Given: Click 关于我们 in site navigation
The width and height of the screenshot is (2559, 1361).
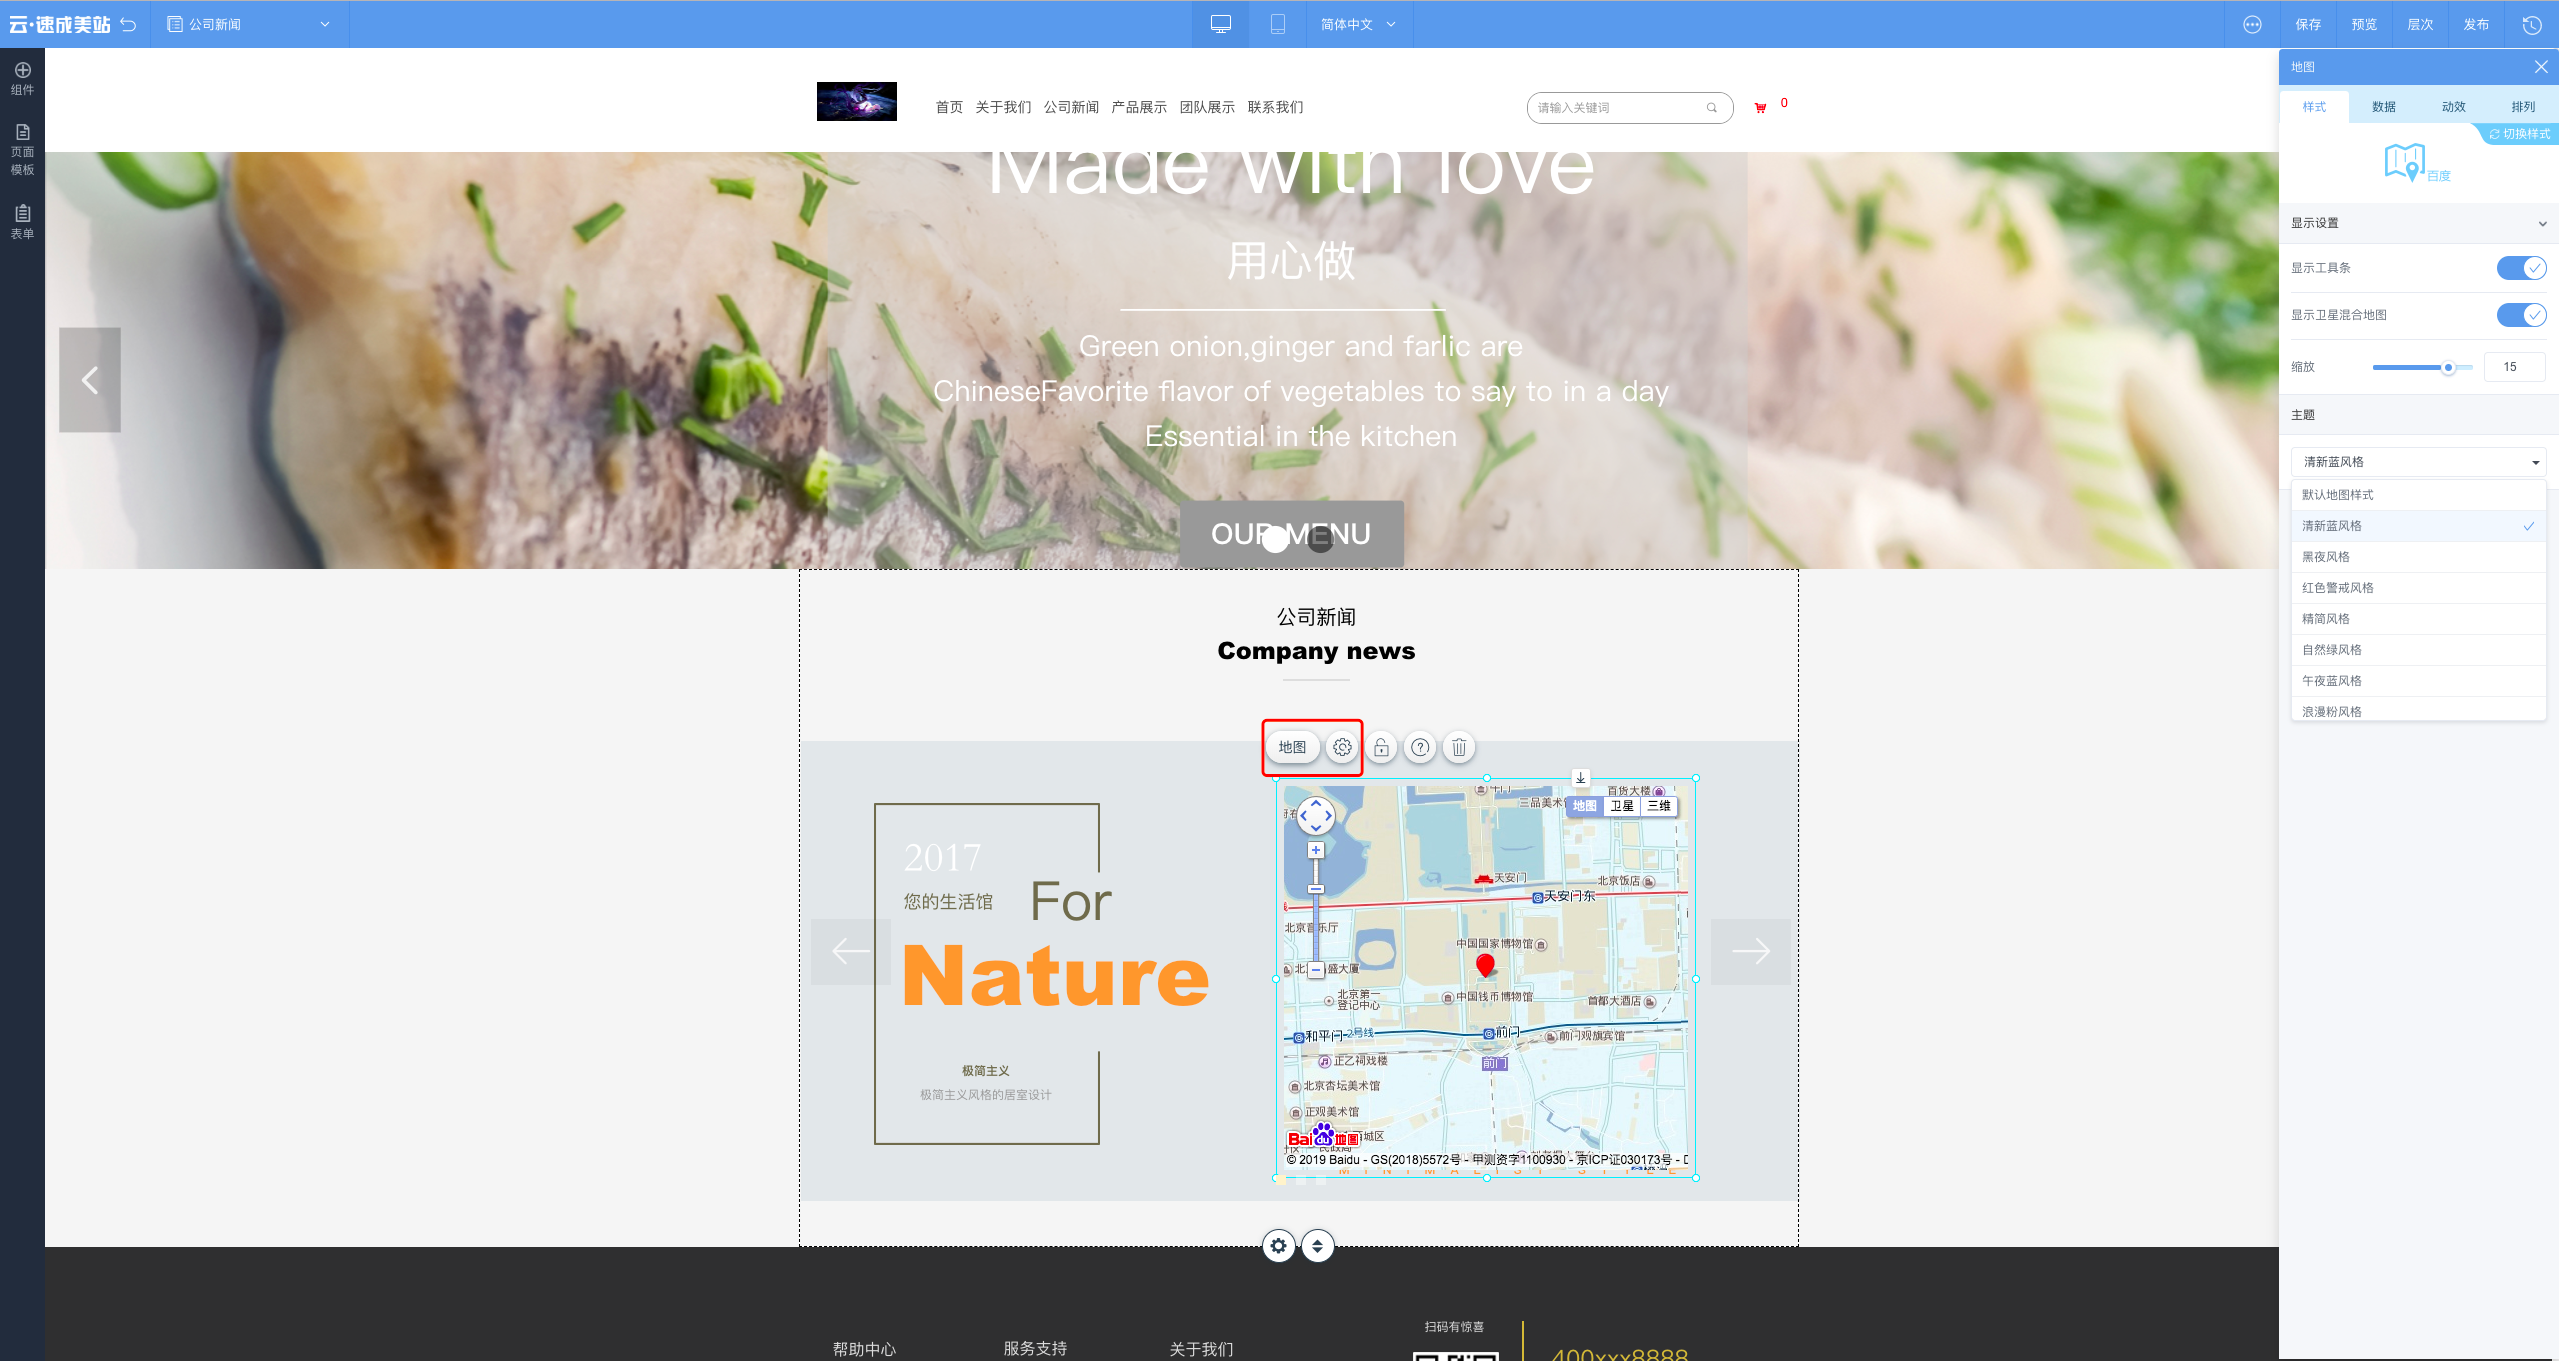Looking at the screenshot, I should (x=1003, y=107).
